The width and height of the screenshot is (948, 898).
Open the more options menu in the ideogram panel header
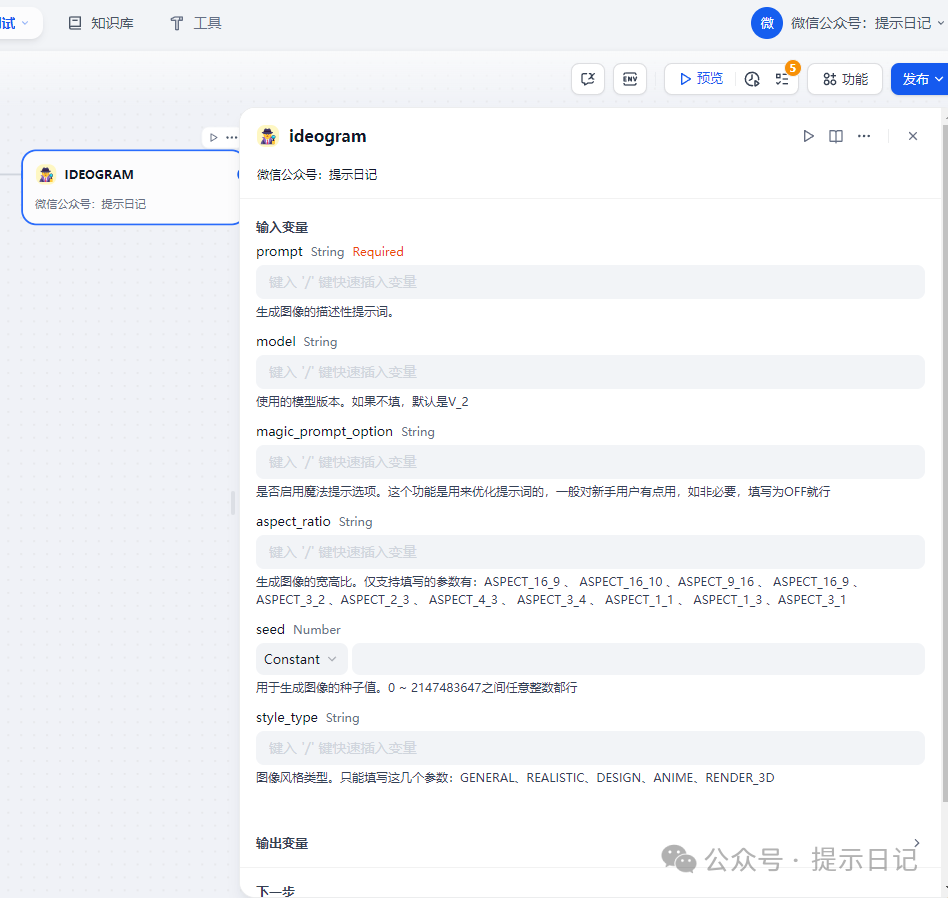tap(864, 136)
